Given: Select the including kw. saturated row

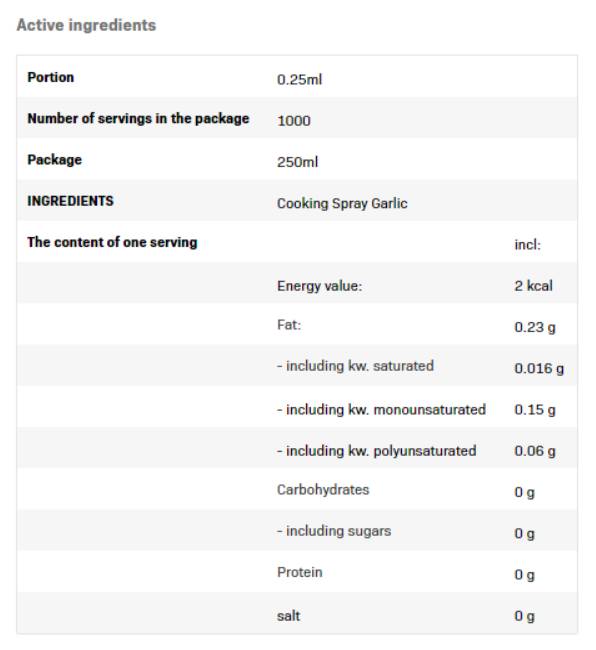Looking at the screenshot, I should [x=297, y=366].
